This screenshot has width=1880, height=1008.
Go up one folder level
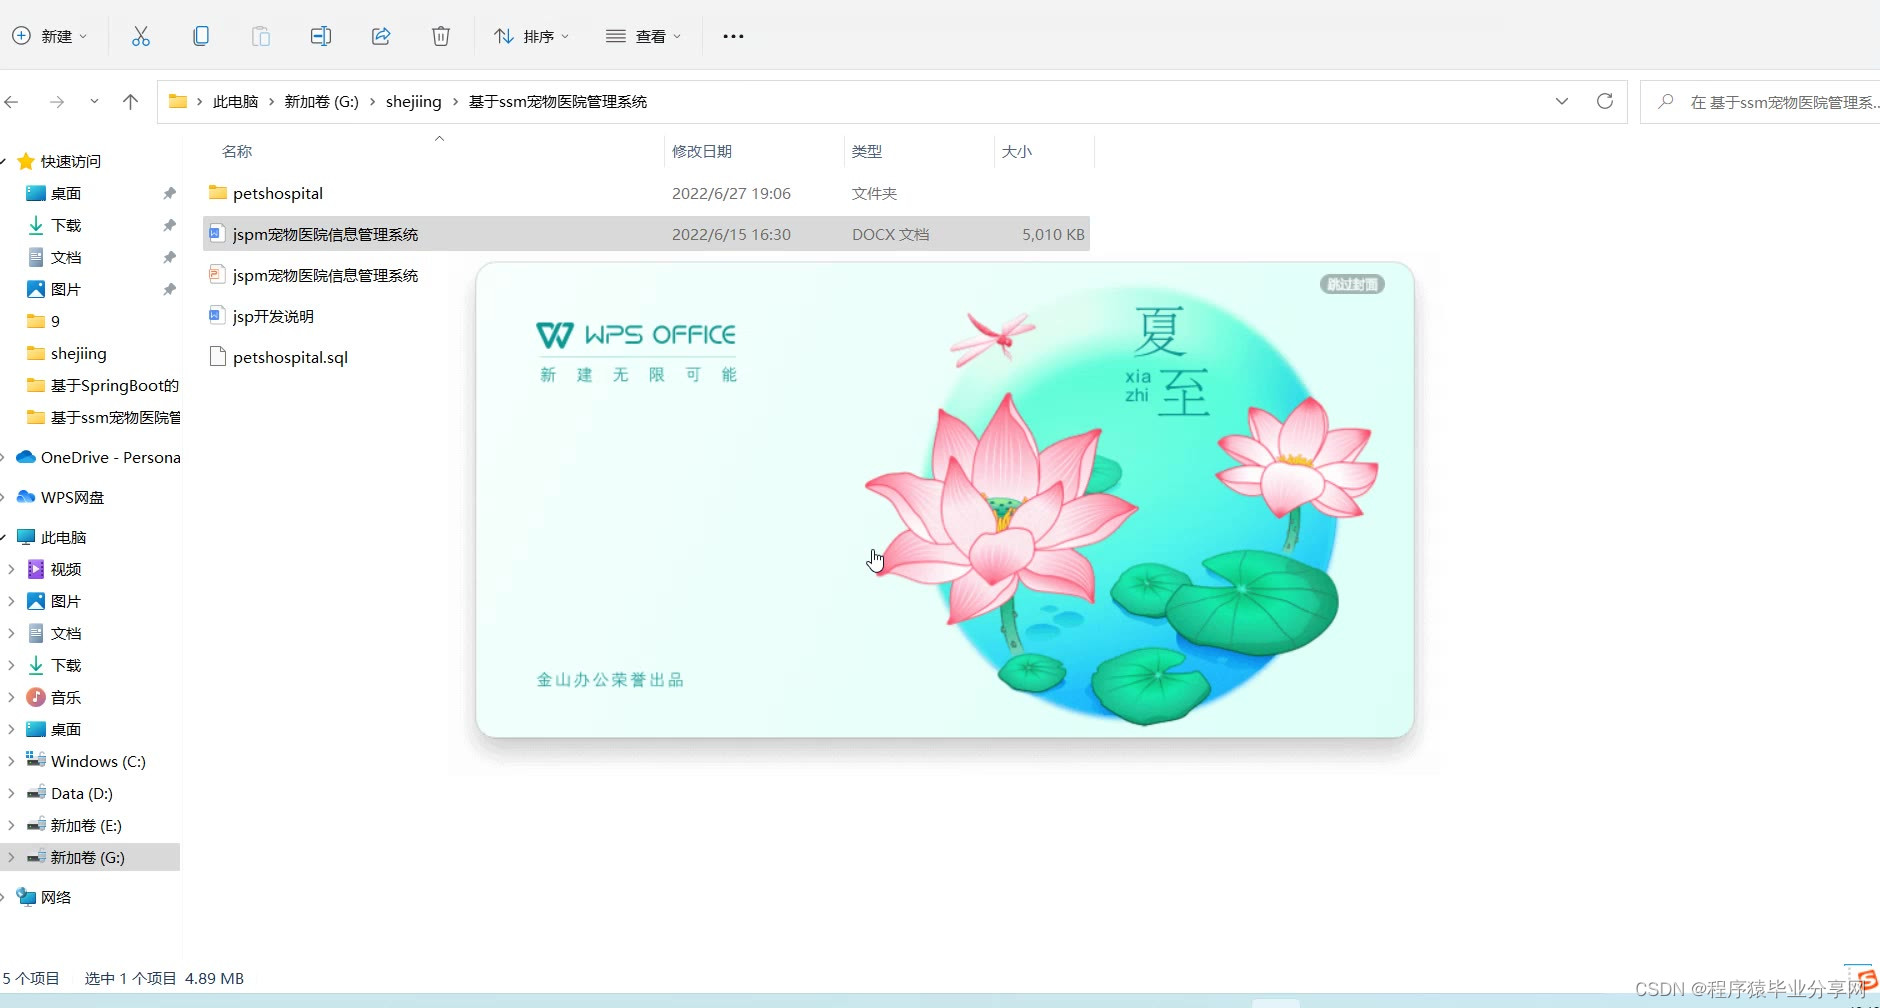[x=130, y=102]
